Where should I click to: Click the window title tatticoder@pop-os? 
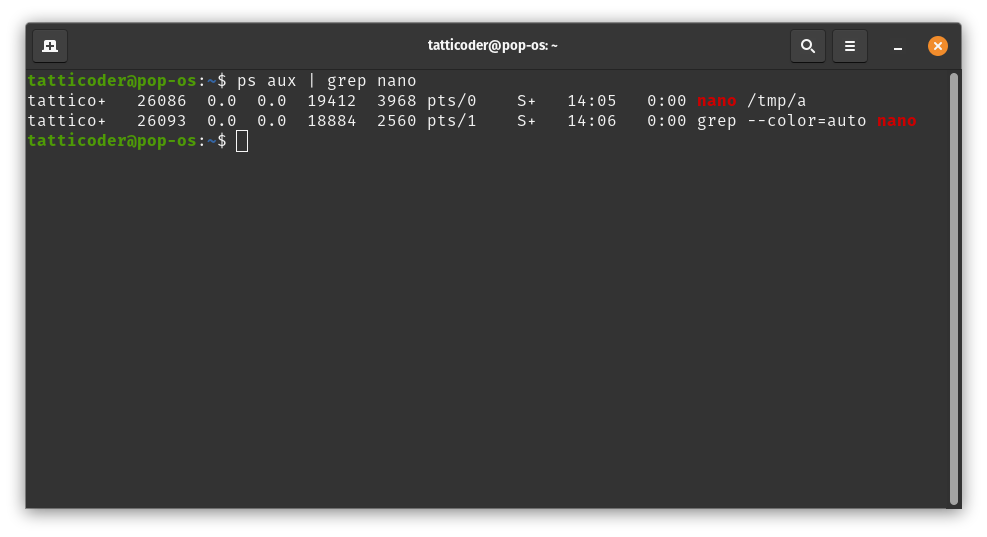tap(492, 46)
